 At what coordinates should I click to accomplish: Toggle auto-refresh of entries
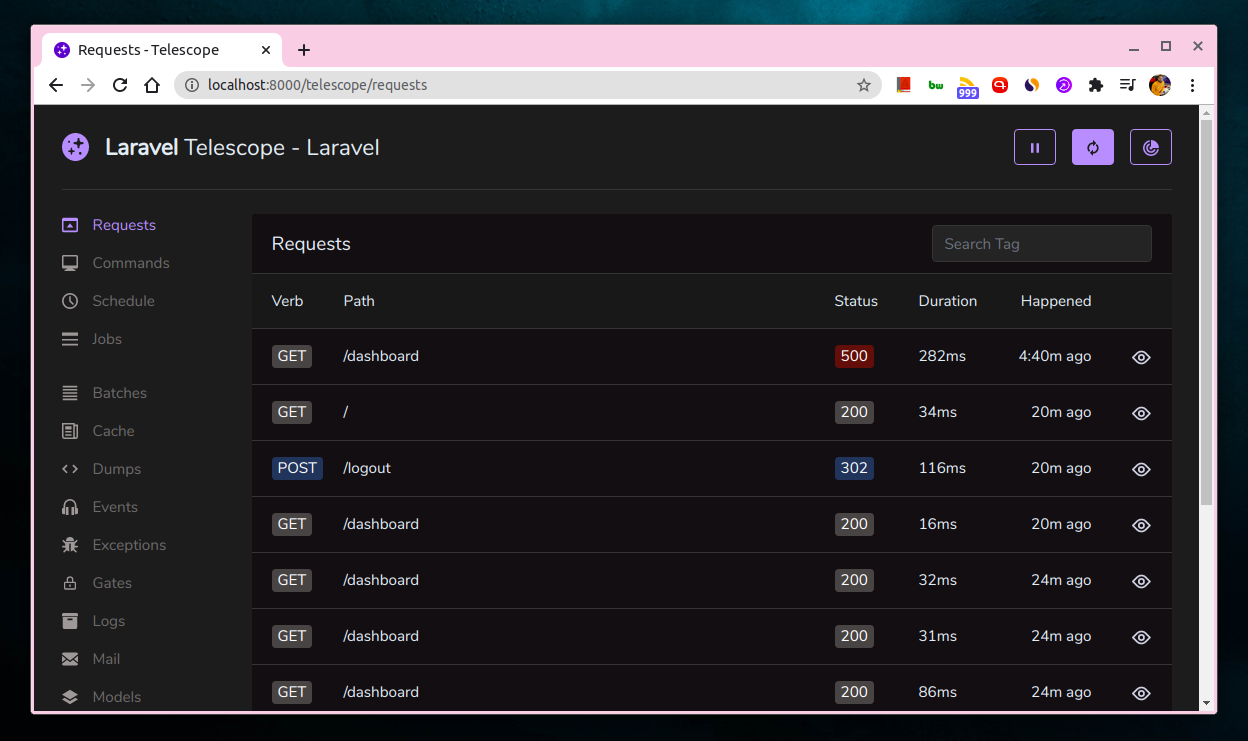1093,147
